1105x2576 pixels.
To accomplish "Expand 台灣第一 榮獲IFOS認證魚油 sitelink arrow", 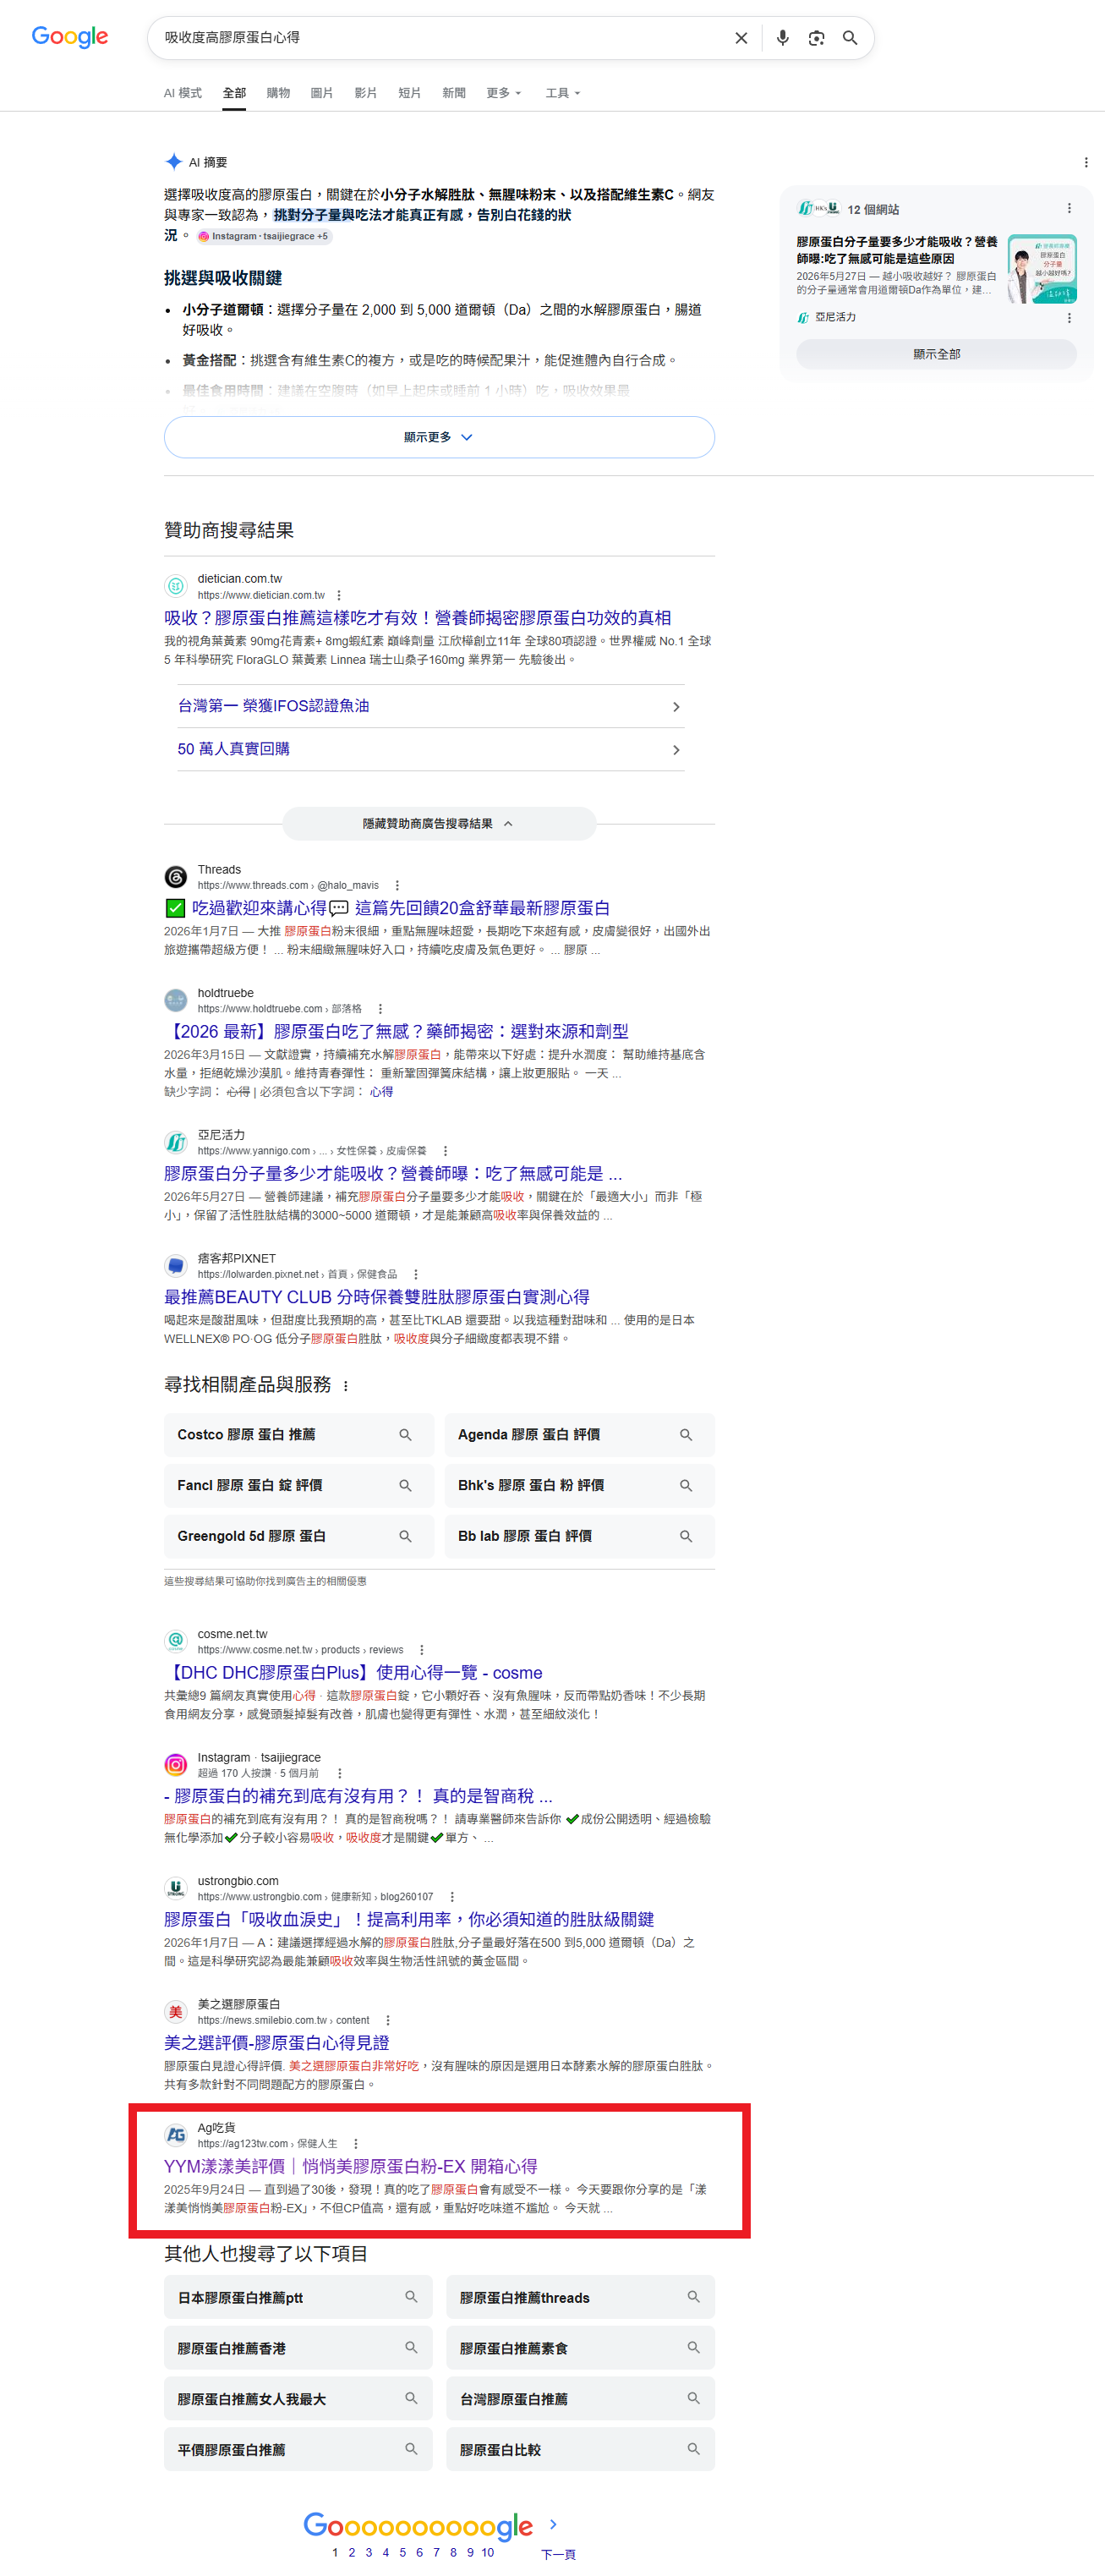I will [x=676, y=707].
